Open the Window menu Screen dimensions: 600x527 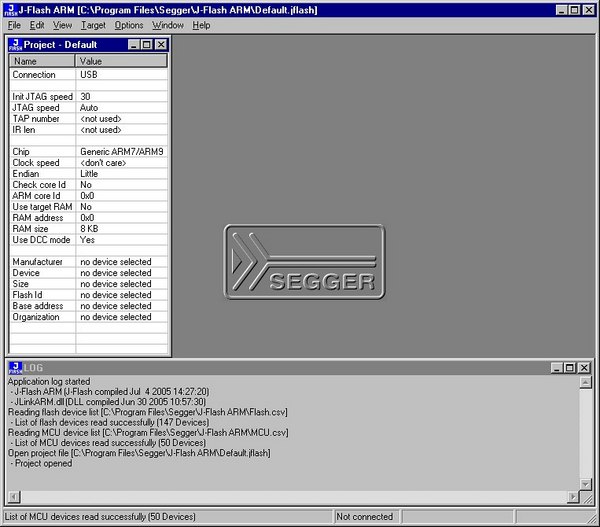[x=168, y=25]
